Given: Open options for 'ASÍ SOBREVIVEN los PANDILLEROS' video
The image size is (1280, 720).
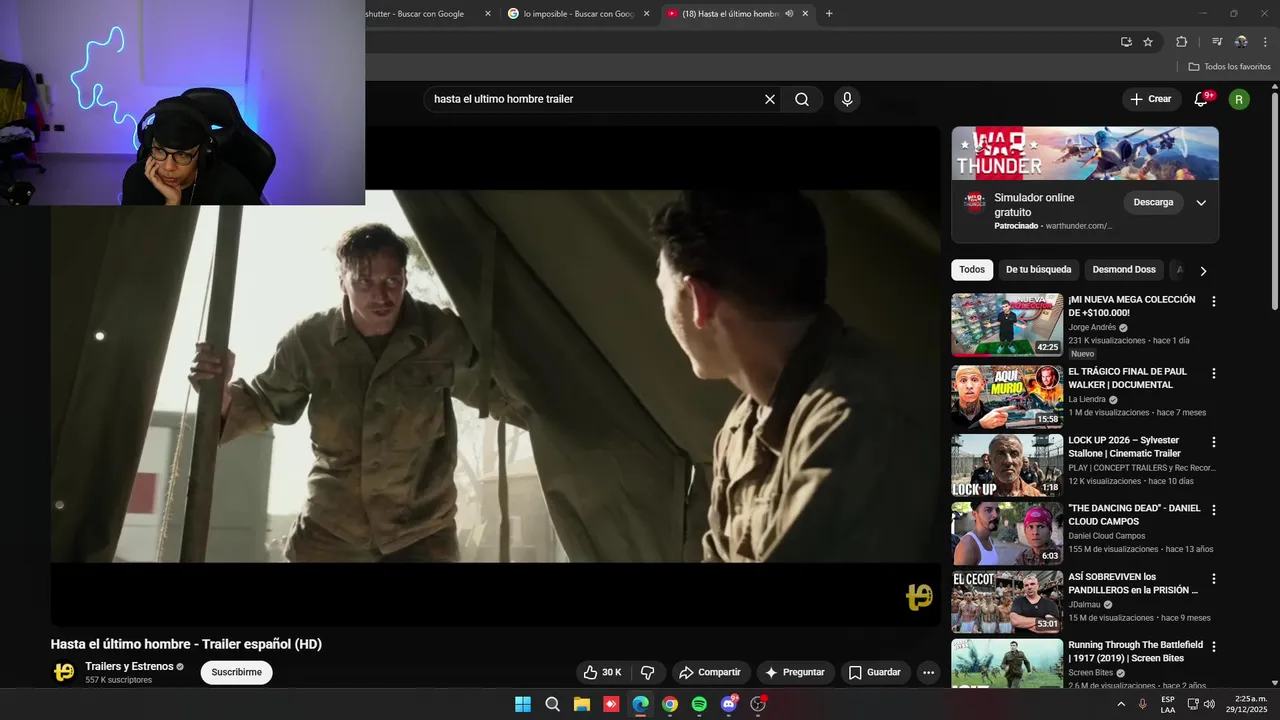Looking at the screenshot, I should coord(1214,578).
